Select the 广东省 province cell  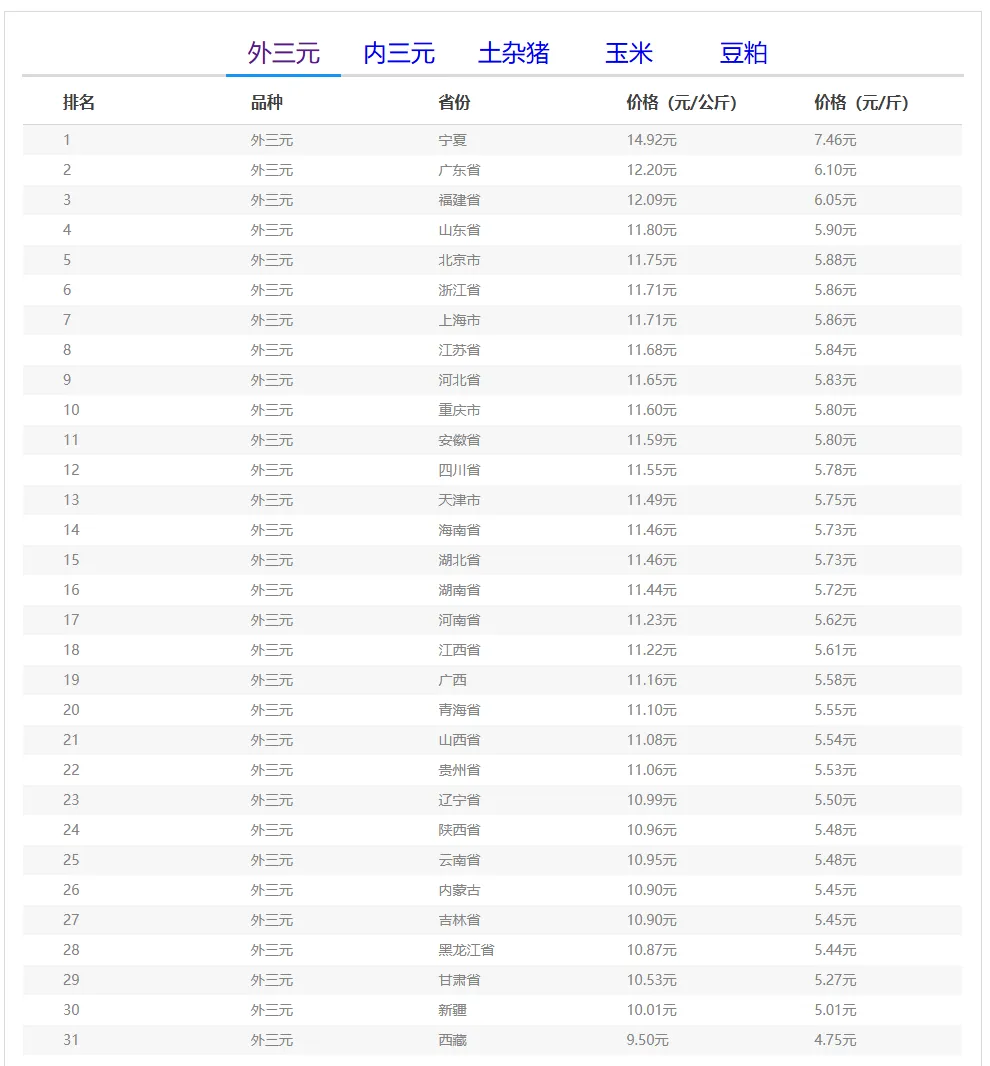[459, 170]
